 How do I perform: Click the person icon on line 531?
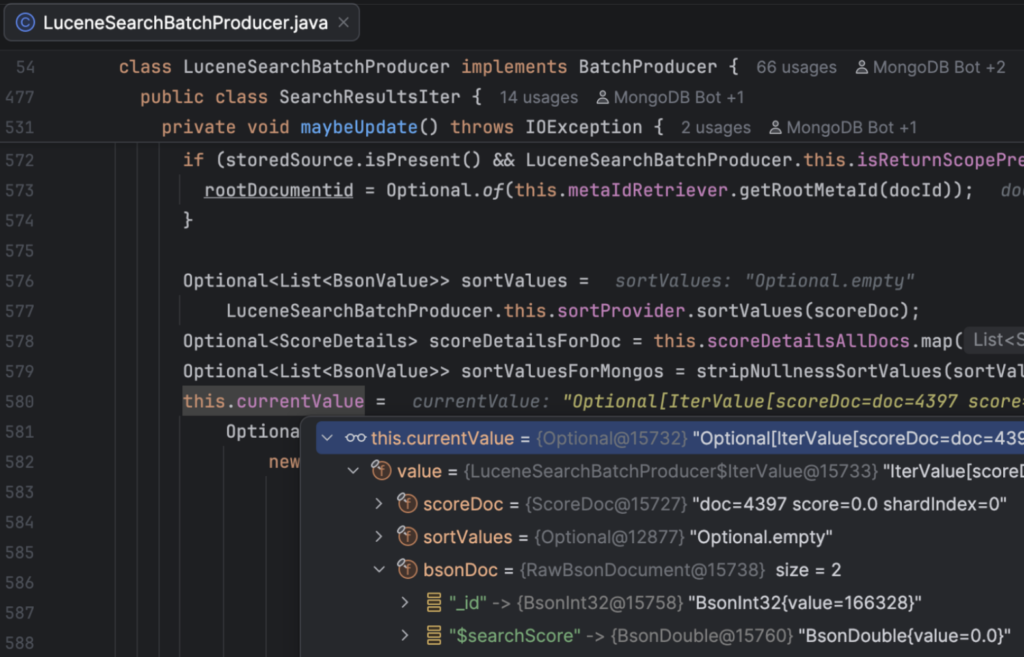pyautogui.click(x=775, y=127)
